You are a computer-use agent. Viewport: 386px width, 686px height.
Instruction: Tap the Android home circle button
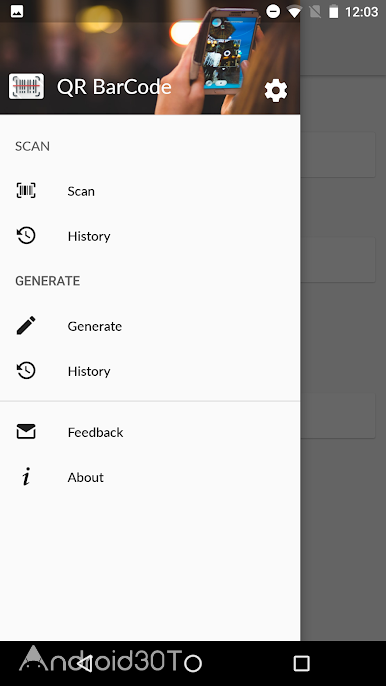click(193, 663)
